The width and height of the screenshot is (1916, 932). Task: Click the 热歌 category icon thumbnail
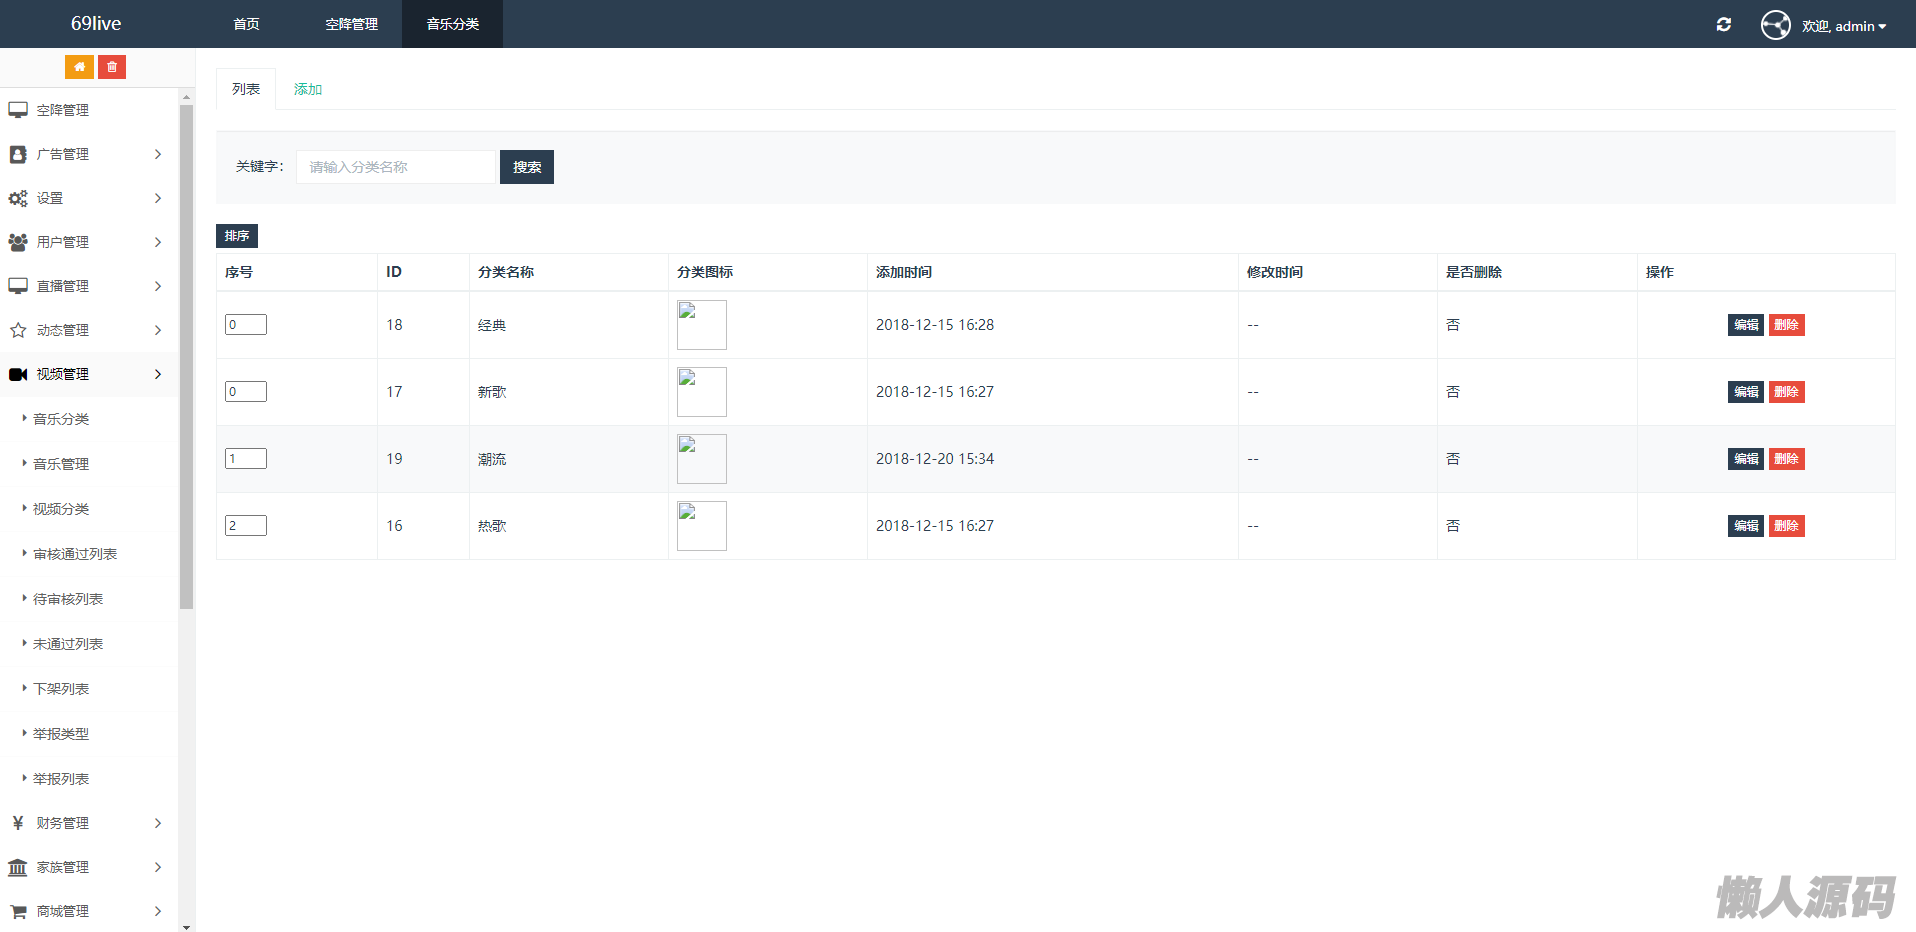point(701,526)
